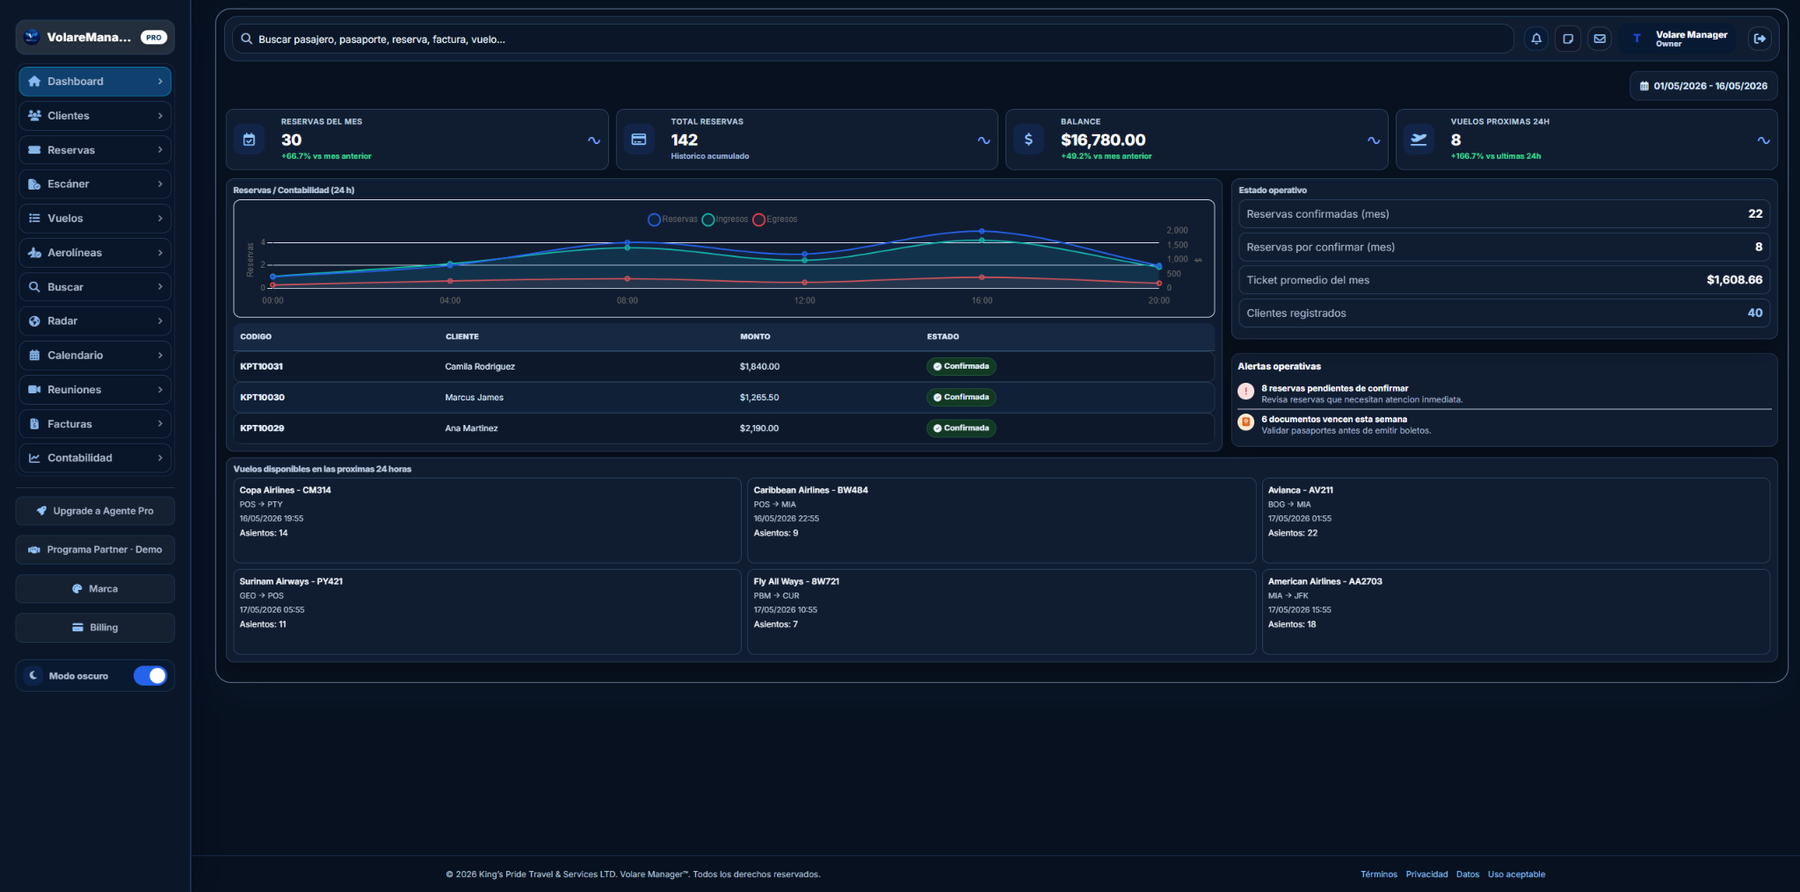This screenshot has height=892, width=1800.
Task: Open Programa Partner - Demo
Action: click(95, 550)
